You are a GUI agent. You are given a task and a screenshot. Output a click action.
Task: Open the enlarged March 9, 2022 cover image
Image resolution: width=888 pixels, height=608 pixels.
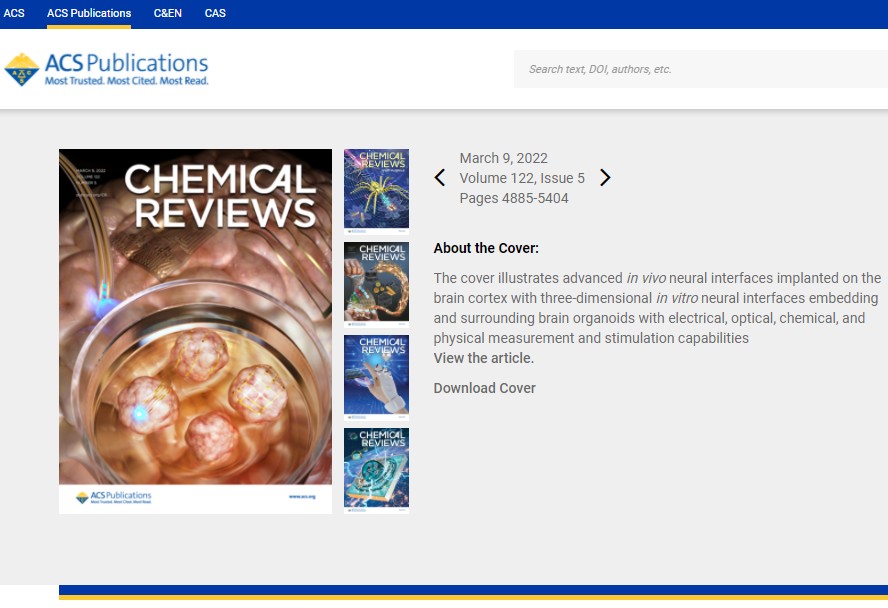[x=195, y=330]
